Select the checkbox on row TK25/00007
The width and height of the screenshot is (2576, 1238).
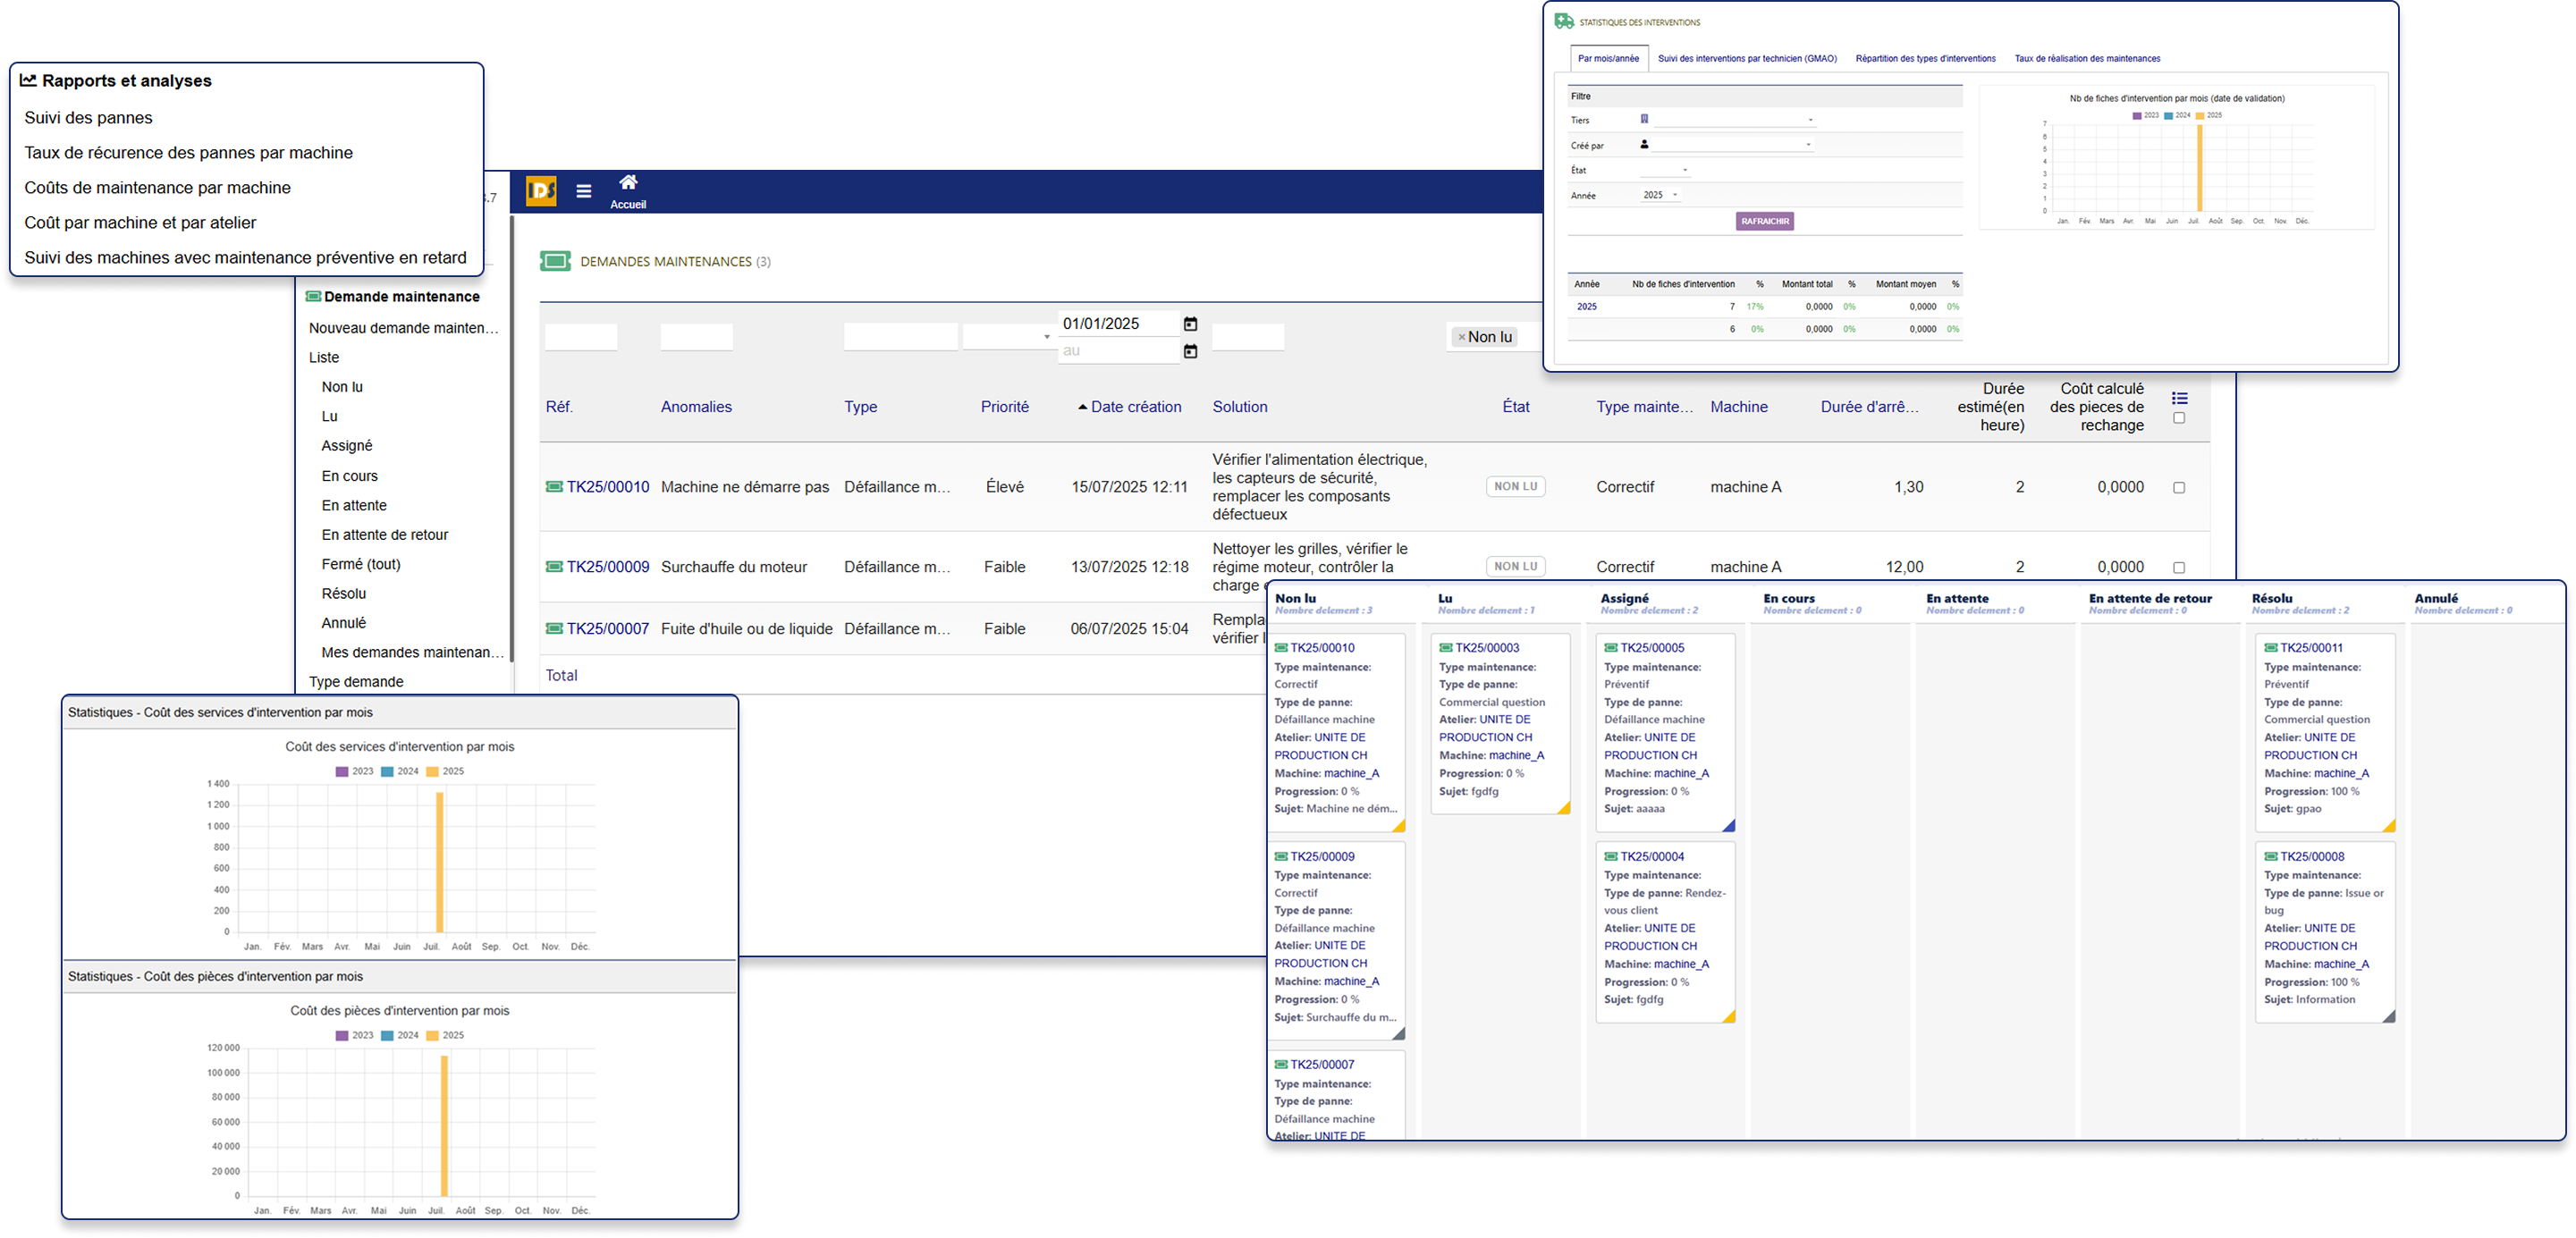coord(2180,628)
